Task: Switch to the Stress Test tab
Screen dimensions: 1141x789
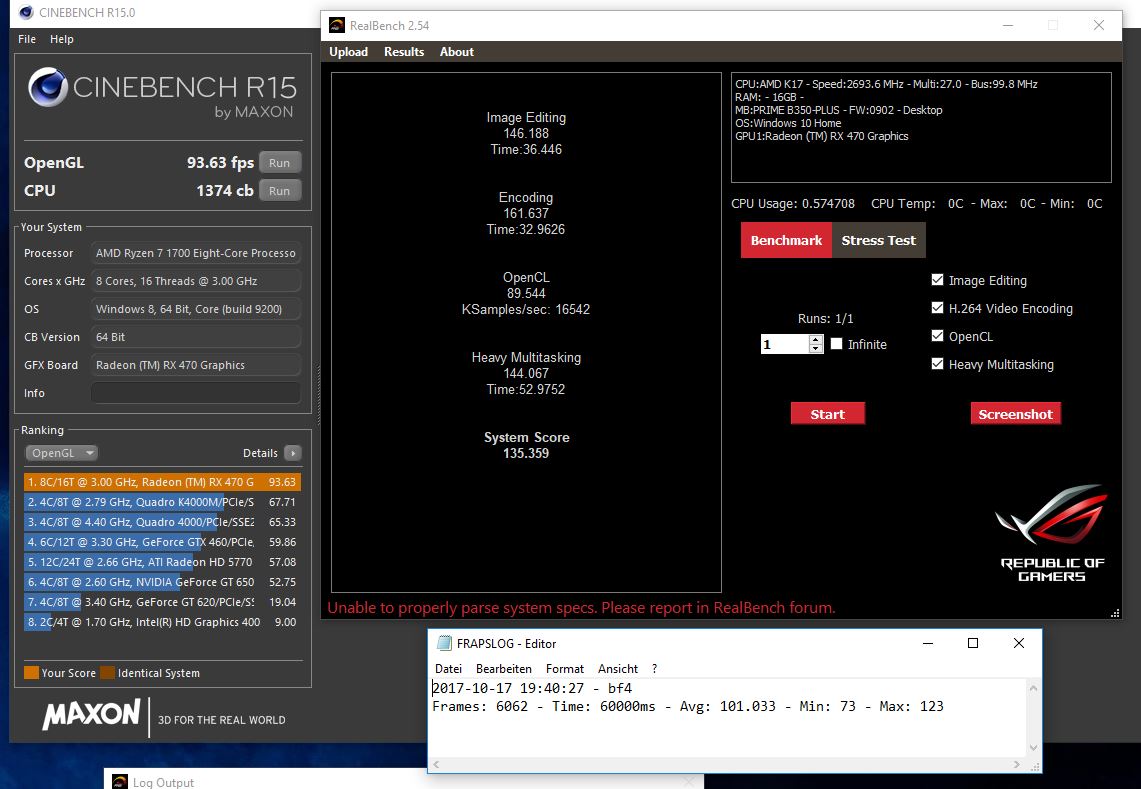Action: (878, 240)
